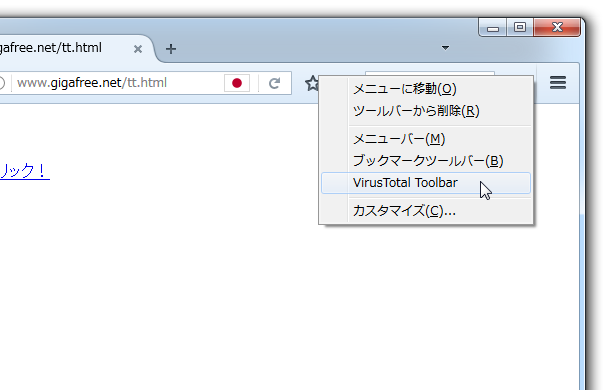The image size is (608, 390).
Task: Enable VirusTotal Toolbar menu item
Action: point(426,183)
